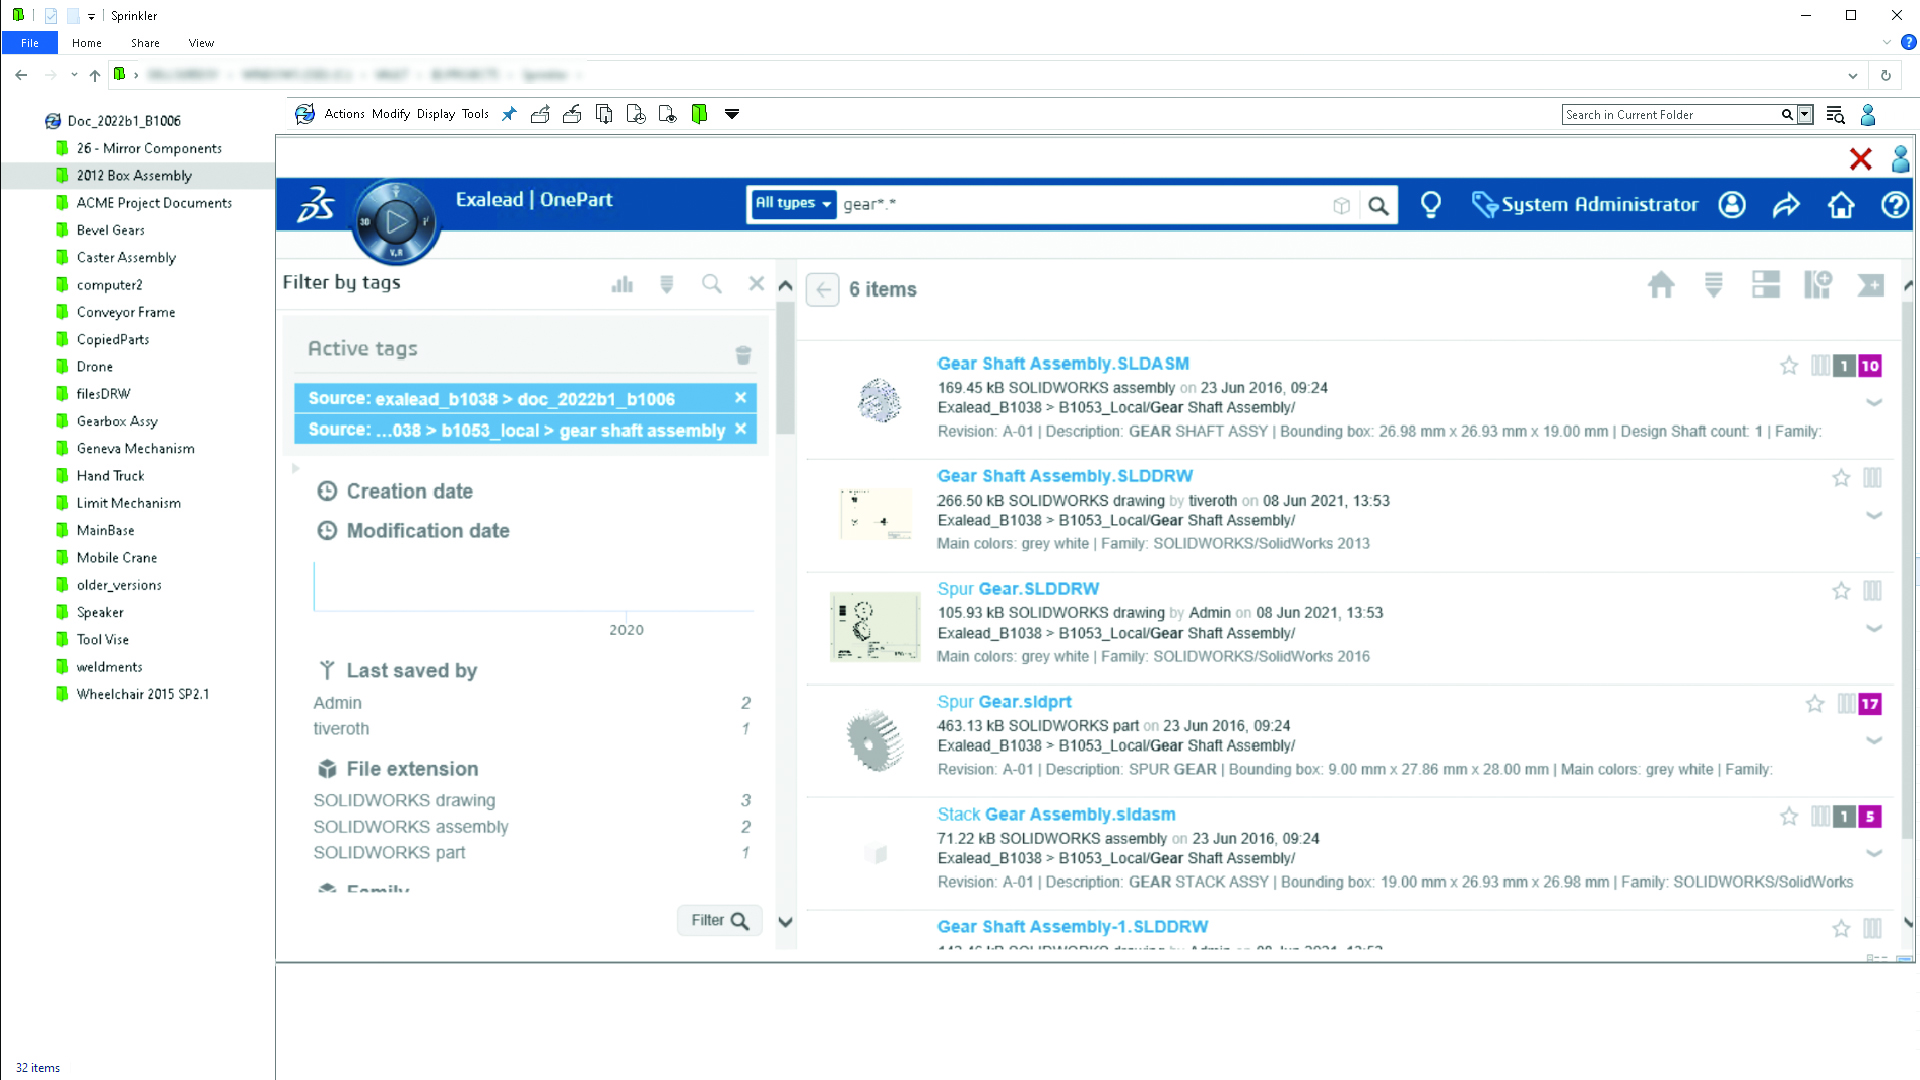The height and width of the screenshot is (1080, 1920).
Task: Open the home icon in blue header
Action: click(x=1840, y=205)
